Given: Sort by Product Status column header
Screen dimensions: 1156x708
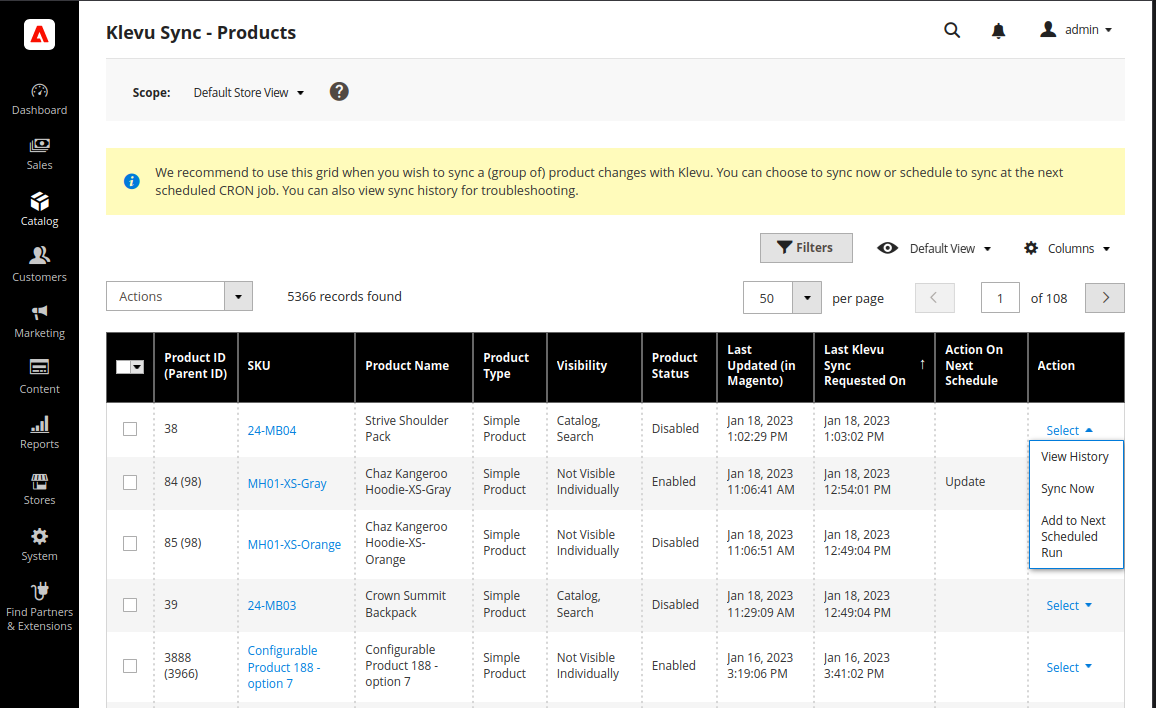Looking at the screenshot, I should [679, 366].
